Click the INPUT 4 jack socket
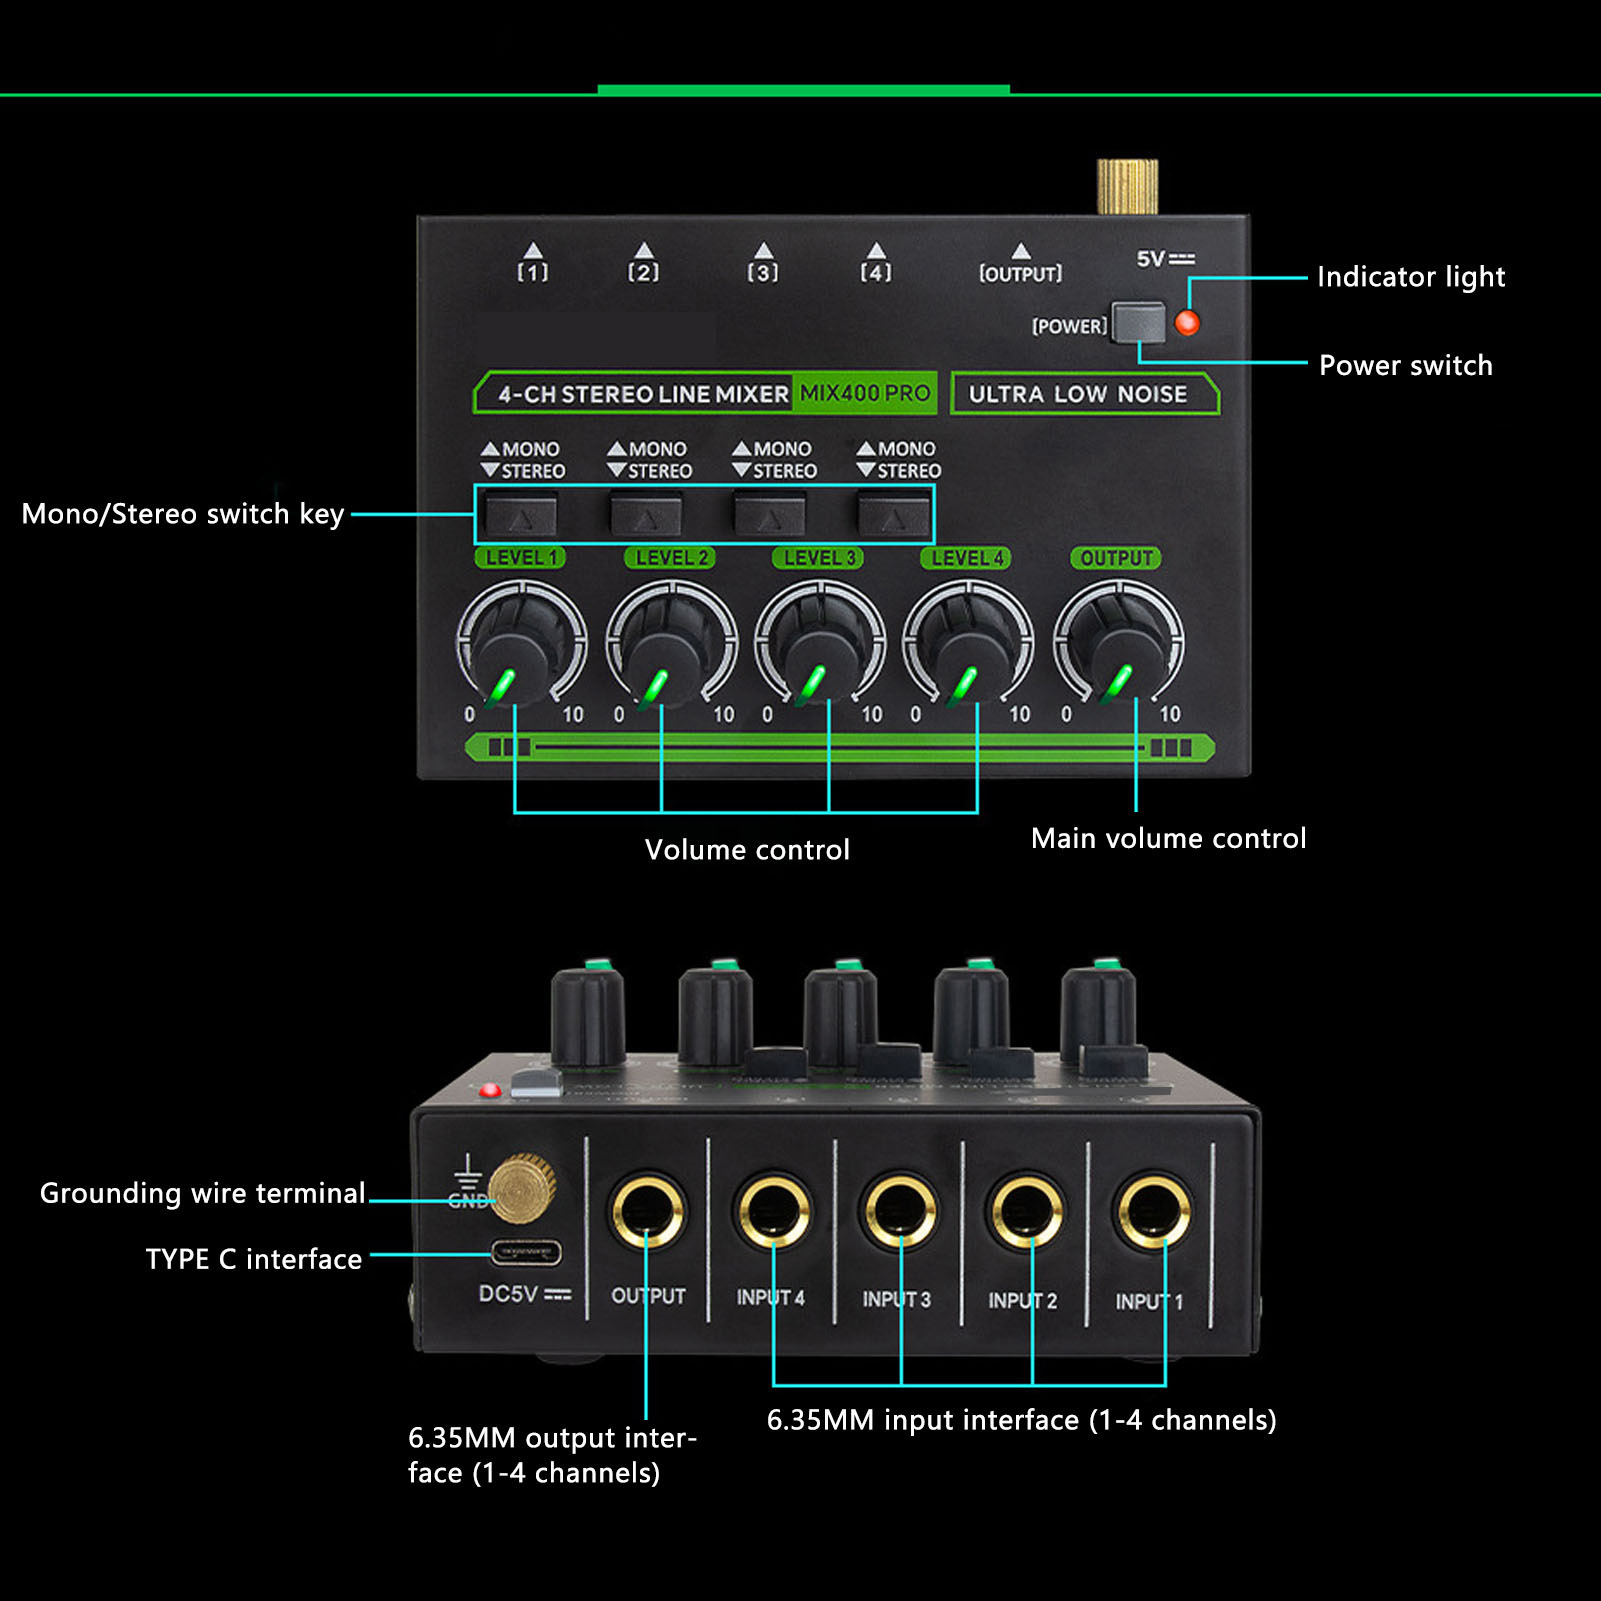The width and height of the screenshot is (1601, 1601). click(x=773, y=1210)
